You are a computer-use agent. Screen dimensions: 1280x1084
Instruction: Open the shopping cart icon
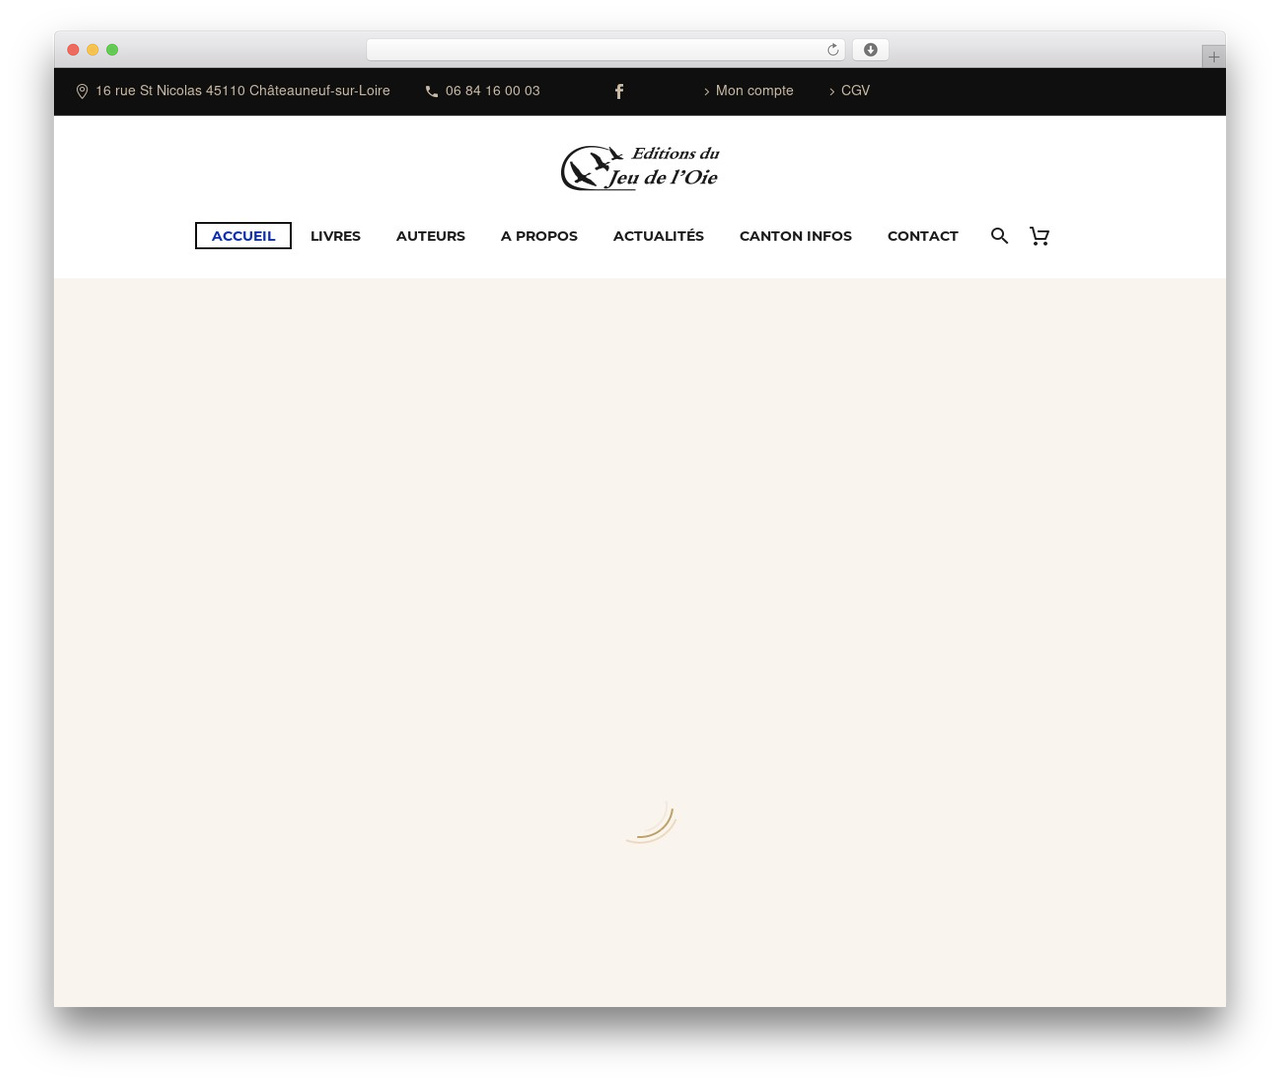tap(1040, 236)
